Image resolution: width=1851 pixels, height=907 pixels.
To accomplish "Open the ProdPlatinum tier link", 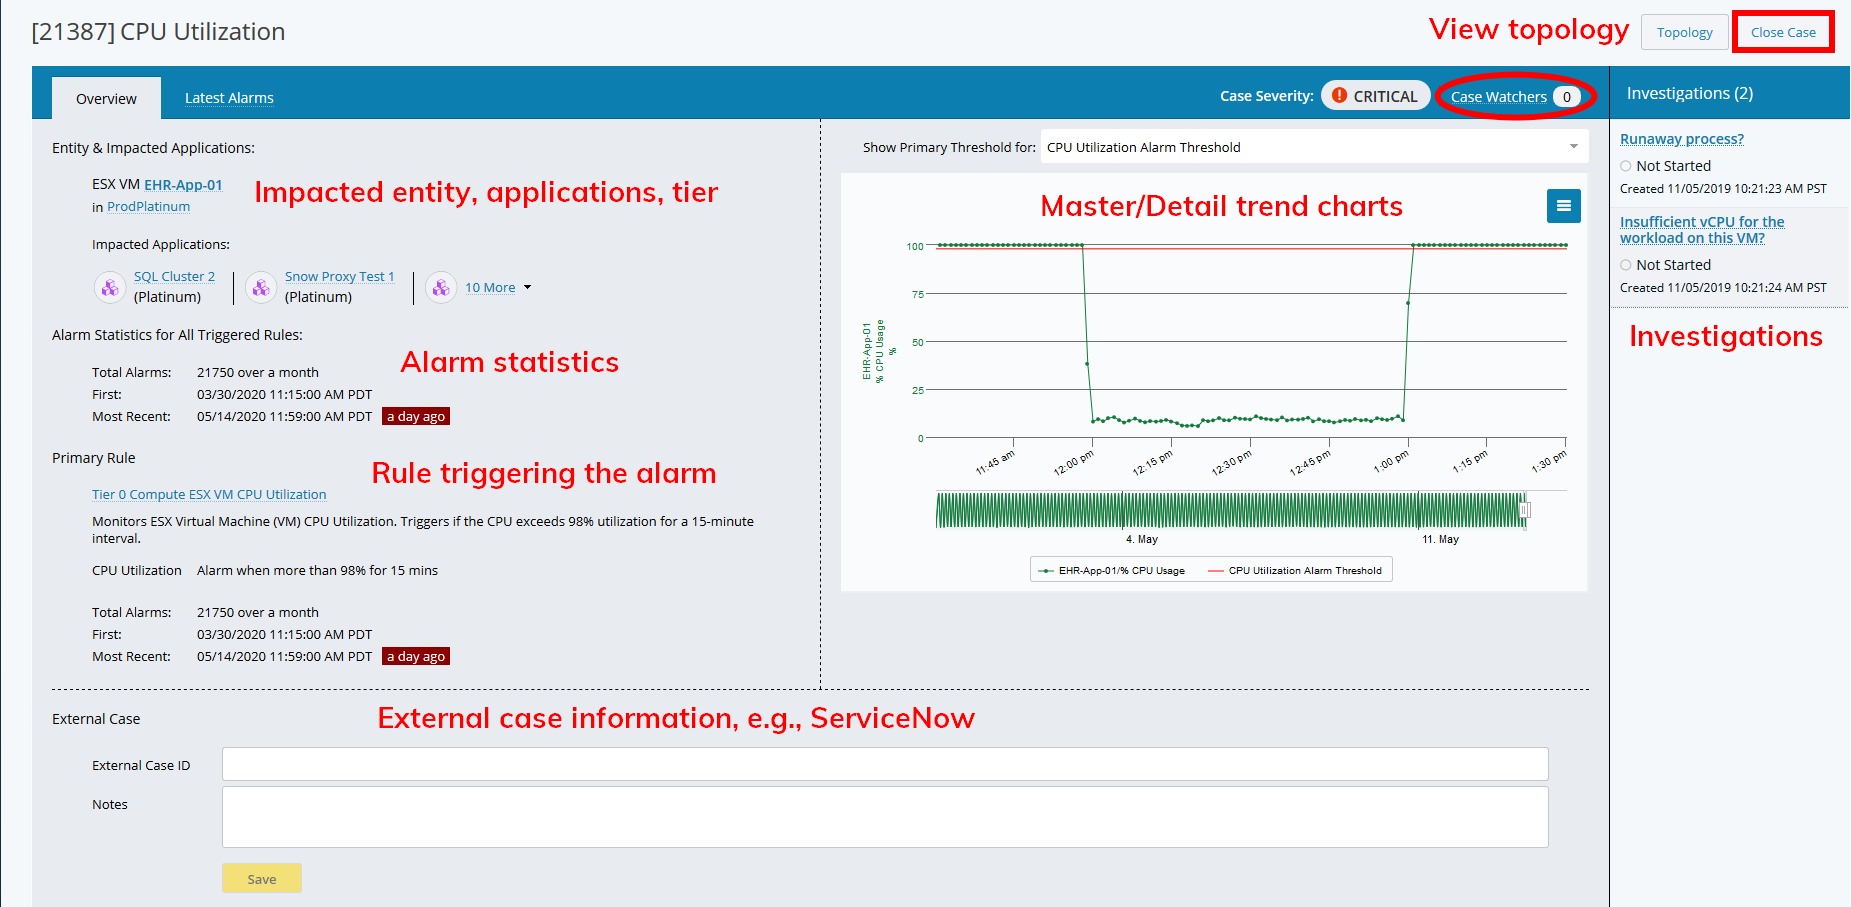I will tap(148, 206).
